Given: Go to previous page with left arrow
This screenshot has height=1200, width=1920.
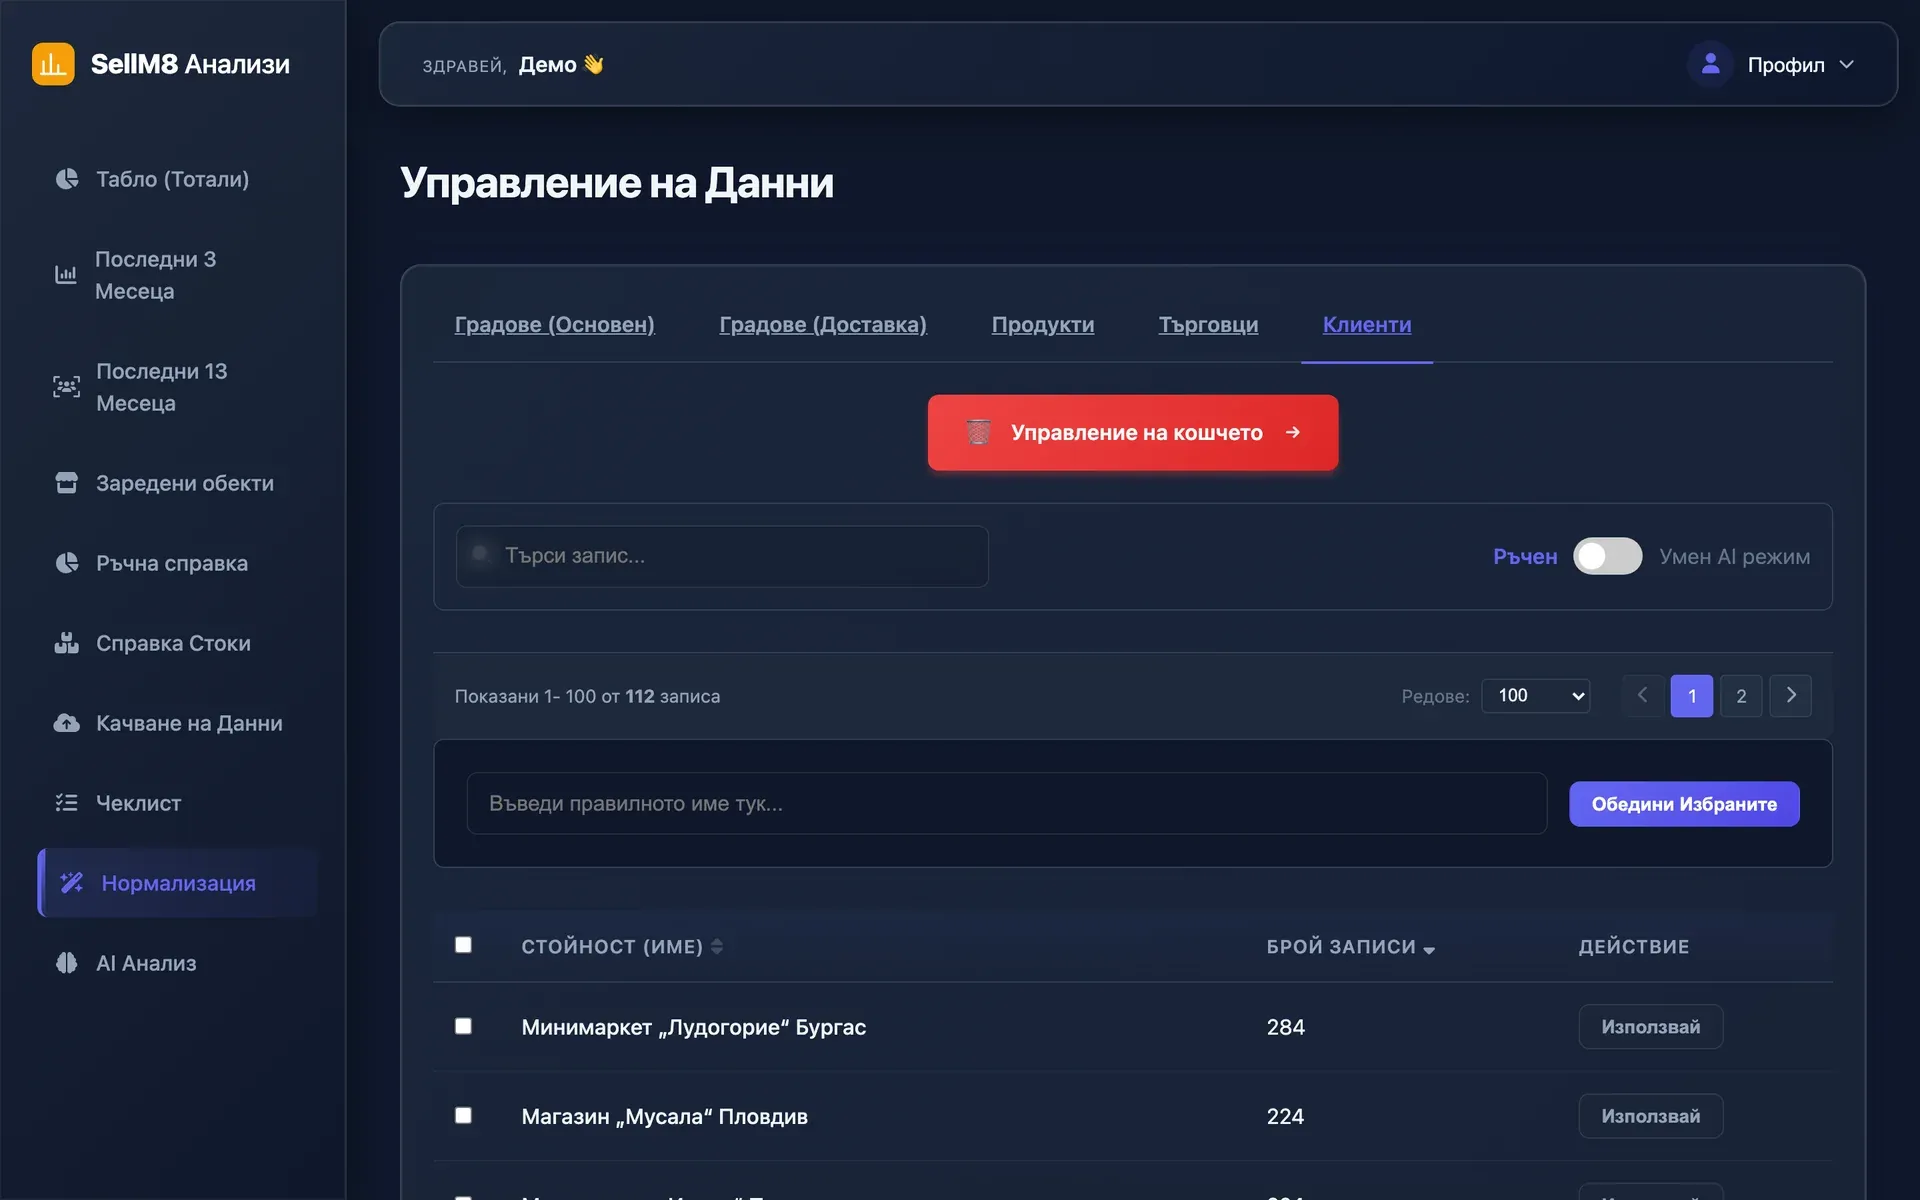Looking at the screenshot, I should (1642, 695).
